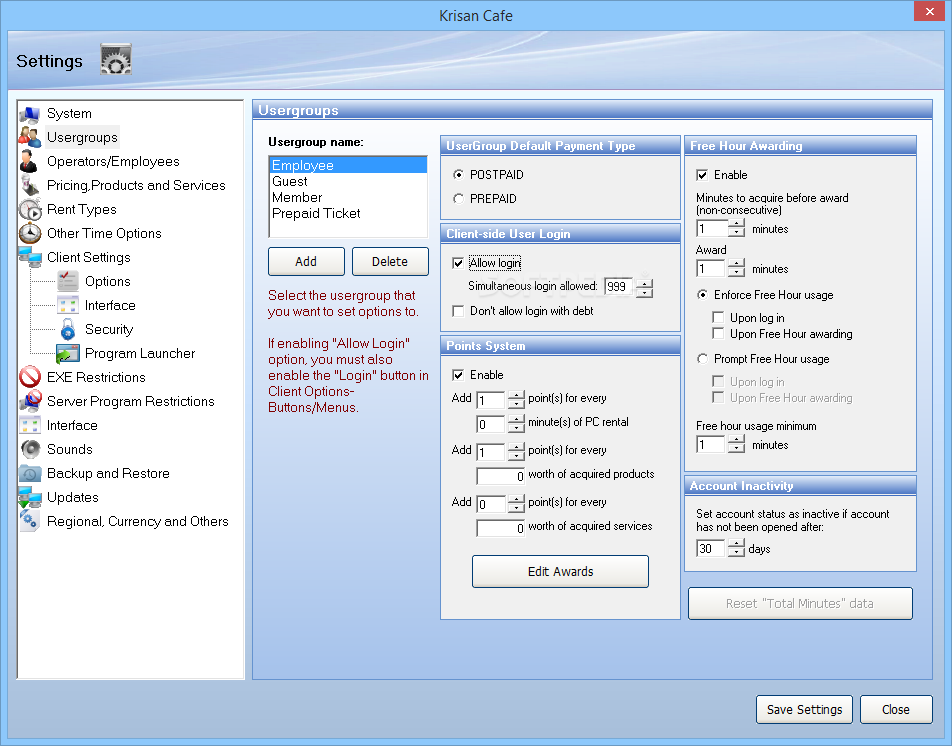The height and width of the screenshot is (746, 952).
Task: Click the Options checklist icon
Action: [67, 281]
